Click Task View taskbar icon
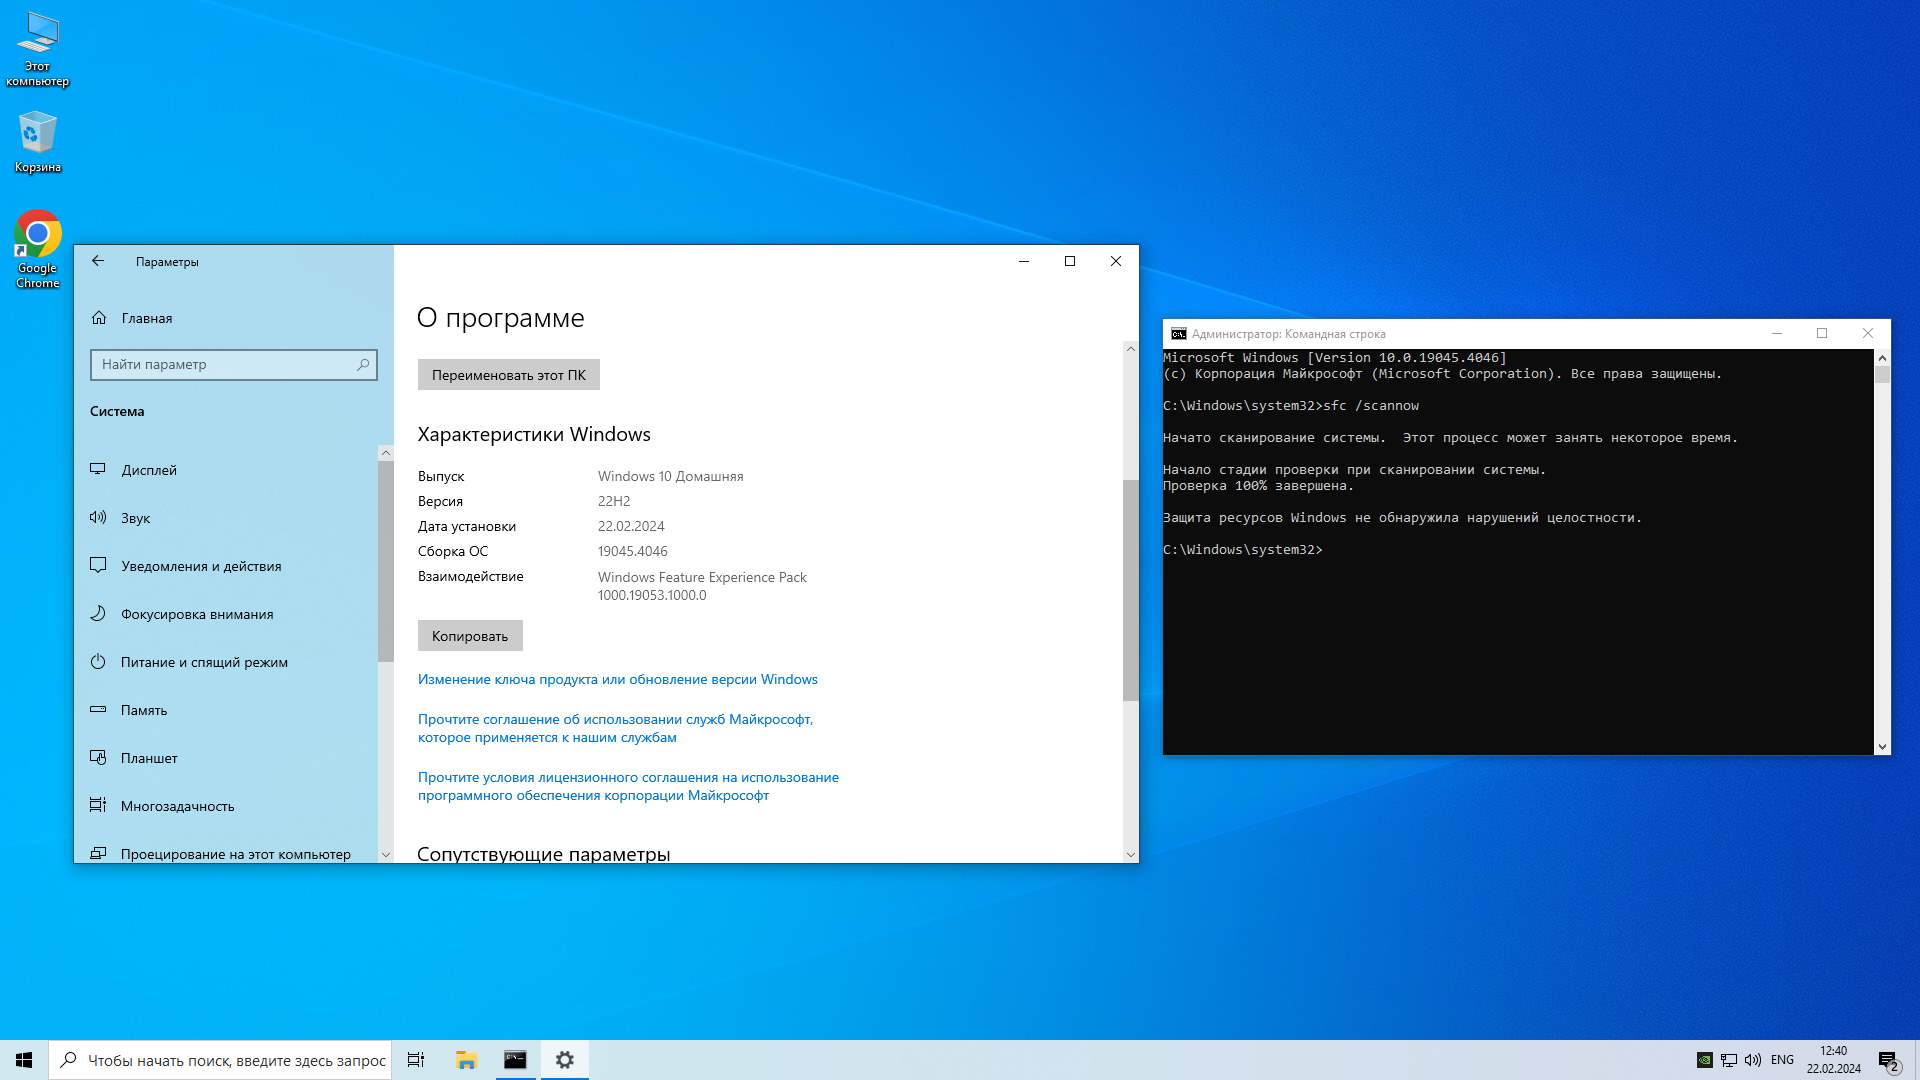This screenshot has height=1080, width=1920. coord(416,1060)
